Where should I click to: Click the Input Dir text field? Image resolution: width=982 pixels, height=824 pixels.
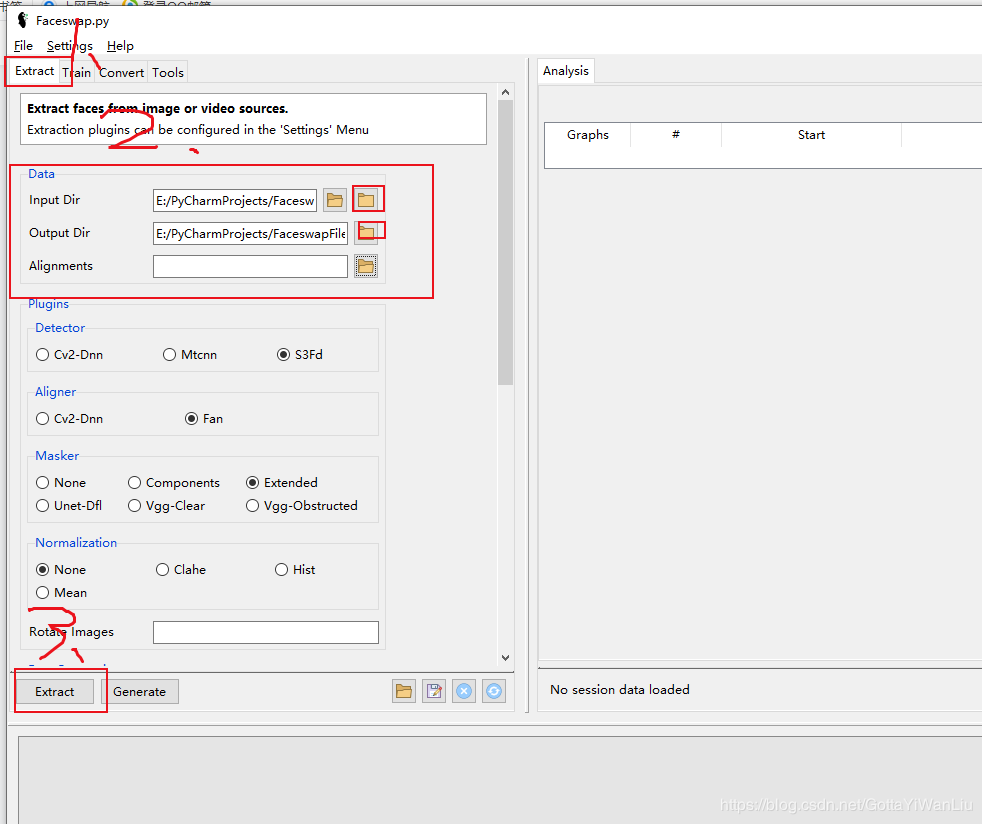235,200
